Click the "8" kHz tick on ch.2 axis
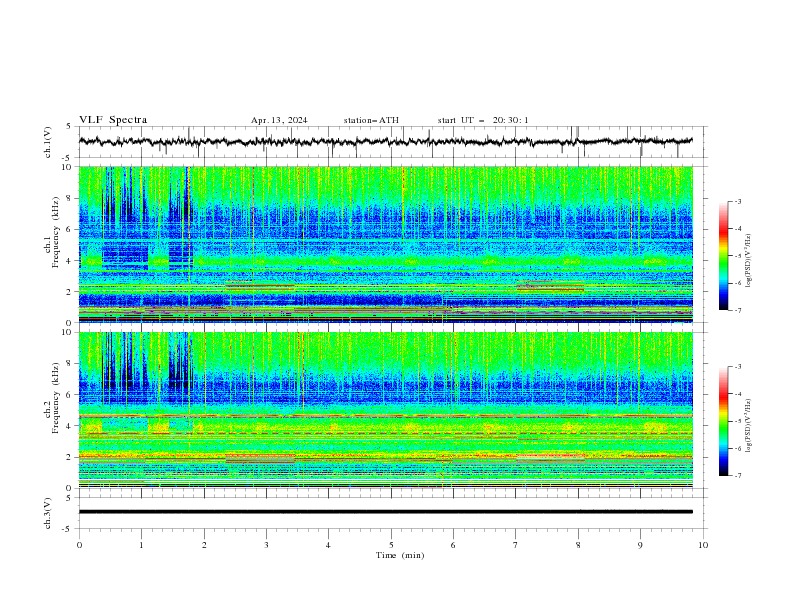The width and height of the screenshot is (792, 612). [x=71, y=364]
